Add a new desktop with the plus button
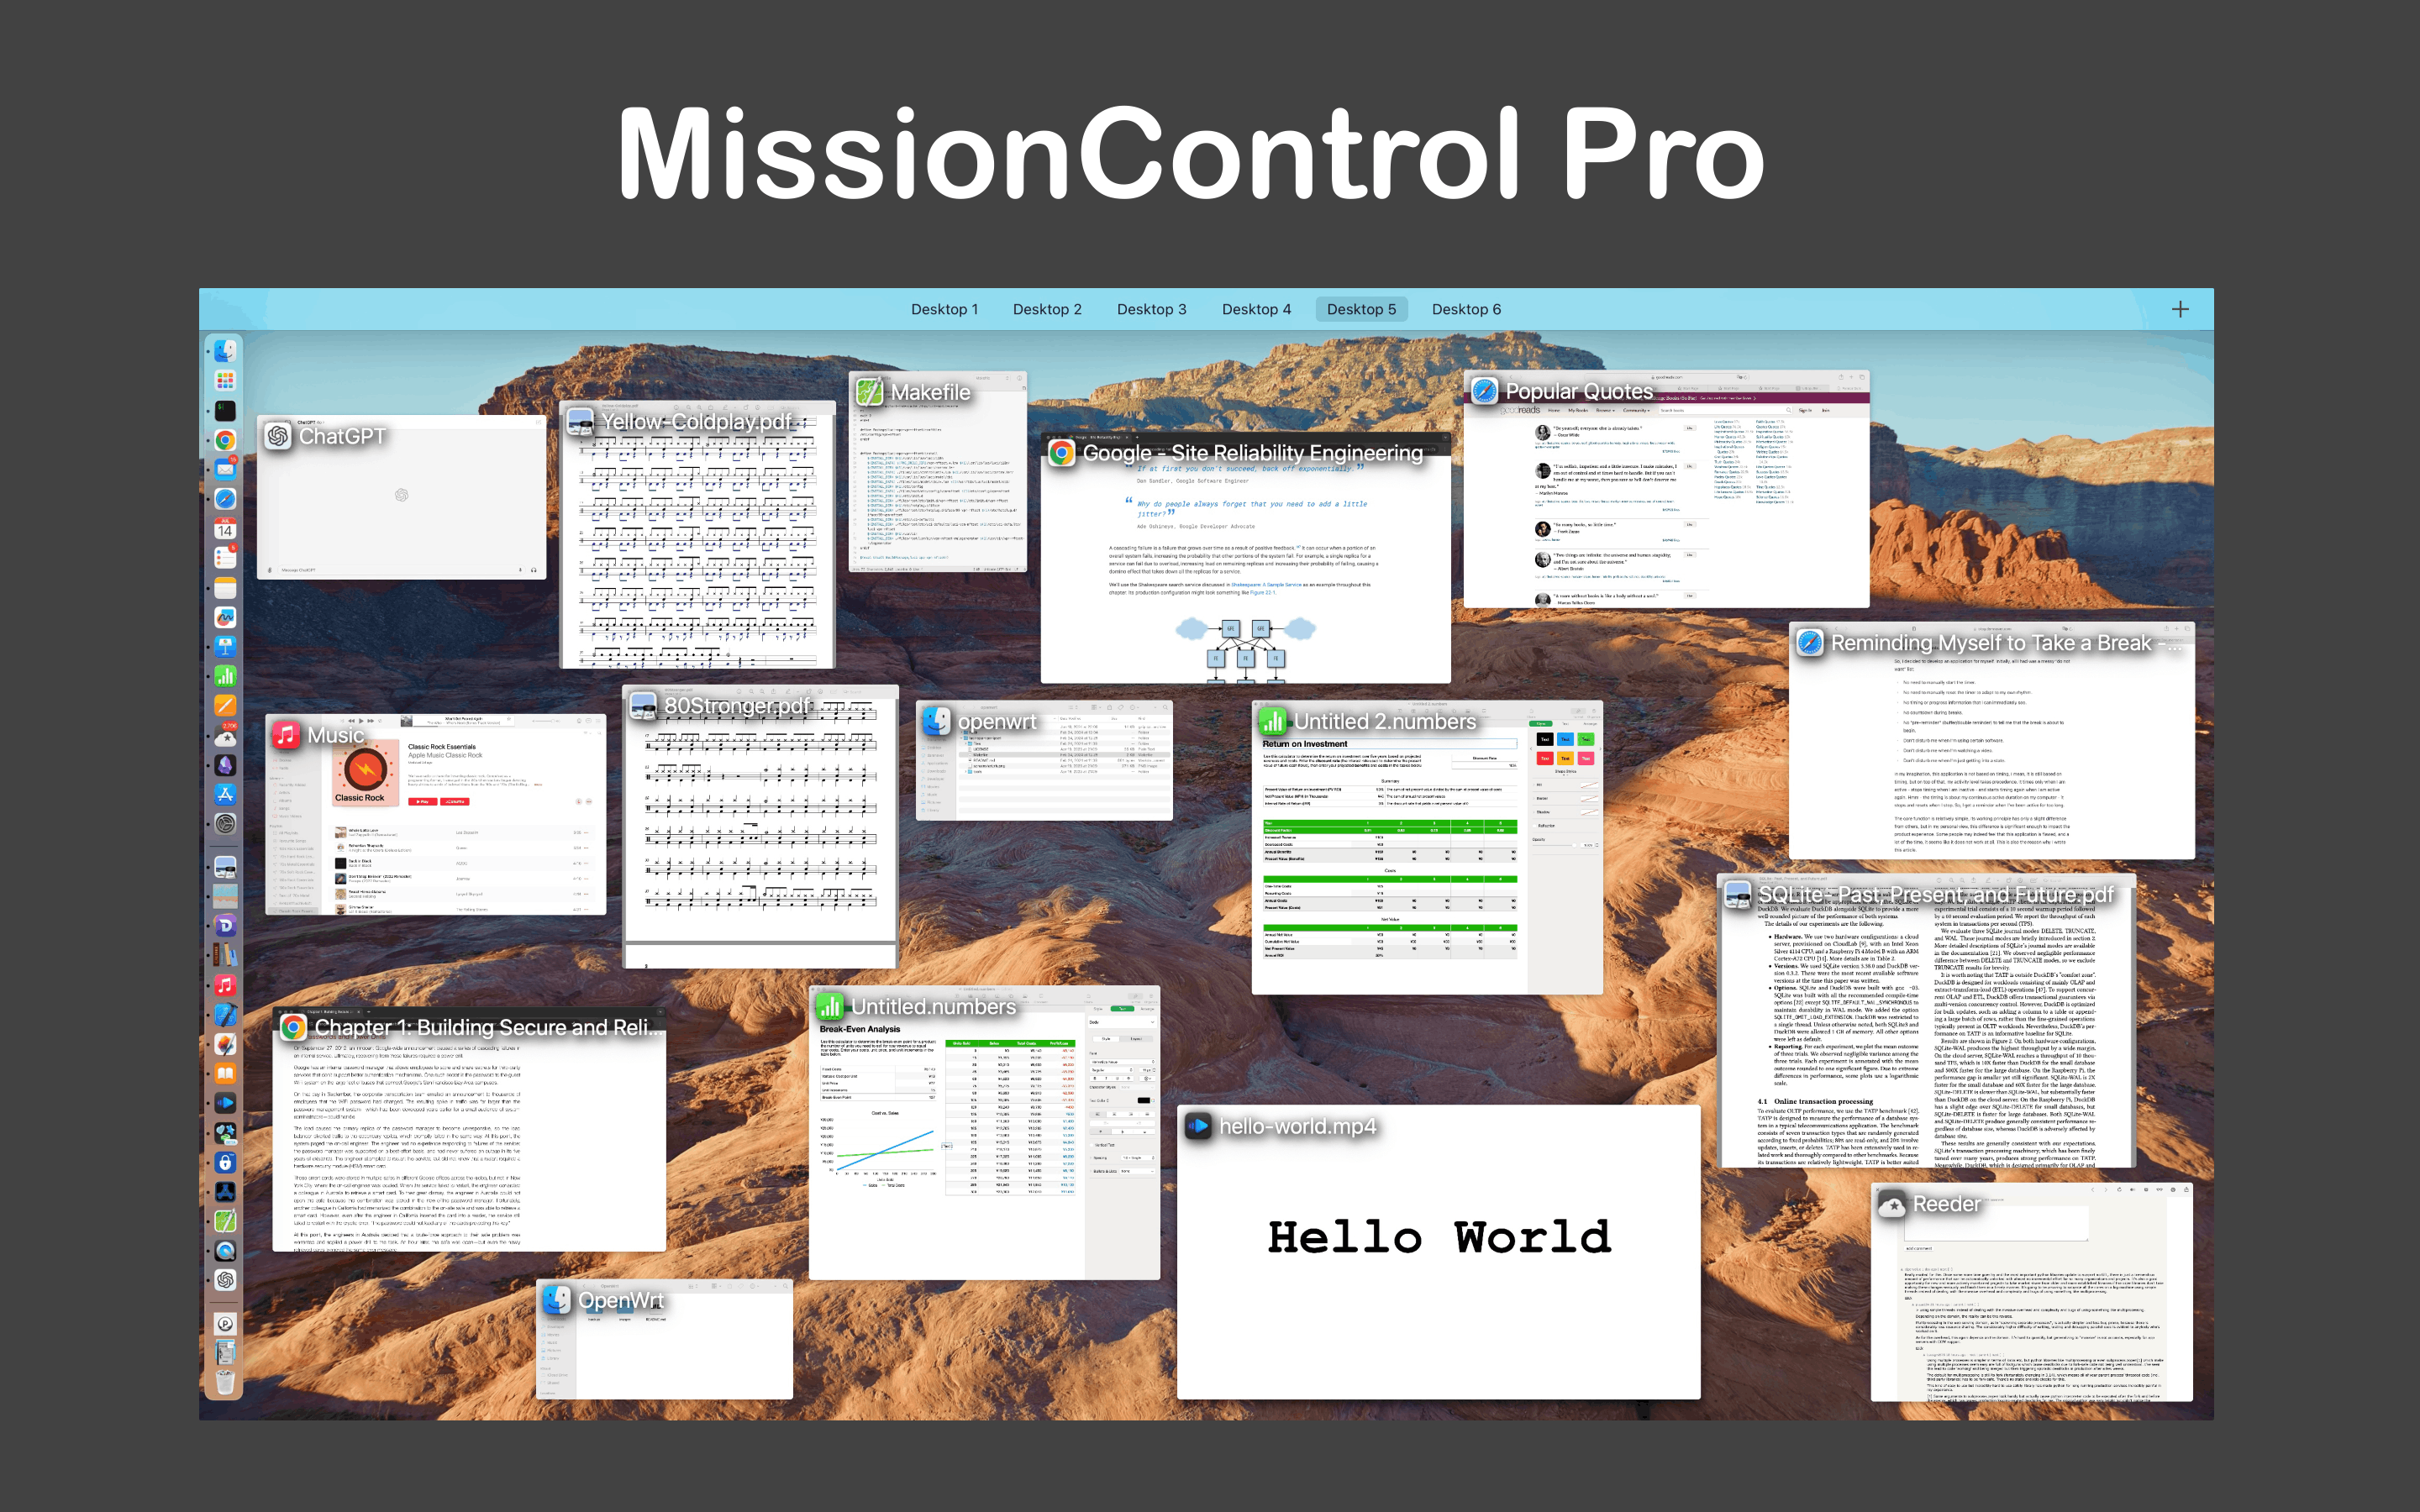Viewport: 2420px width, 1512px height. point(2180,309)
